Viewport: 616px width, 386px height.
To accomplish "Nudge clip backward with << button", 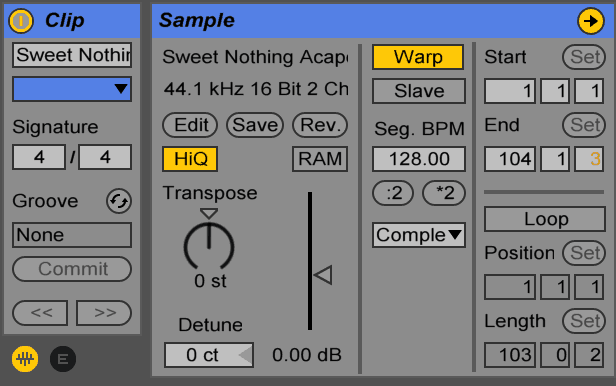I will [x=40, y=313].
